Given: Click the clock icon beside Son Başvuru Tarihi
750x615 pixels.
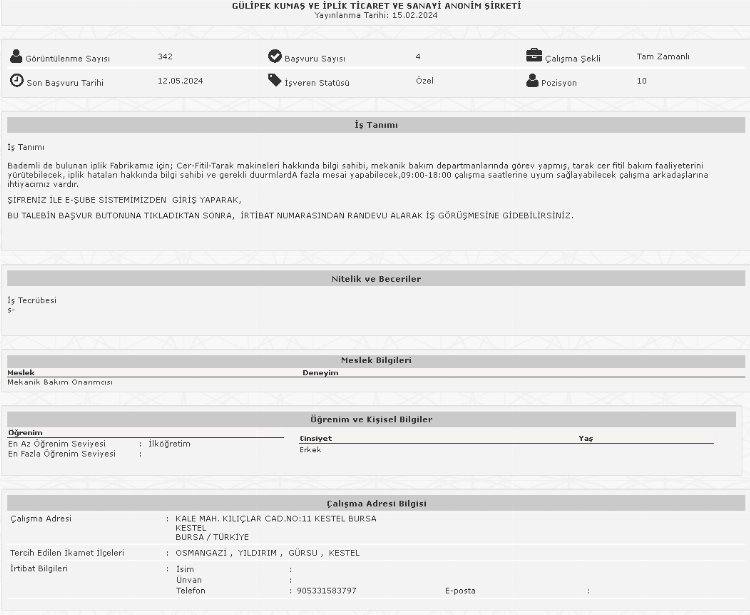Looking at the screenshot, I should click(16, 81).
